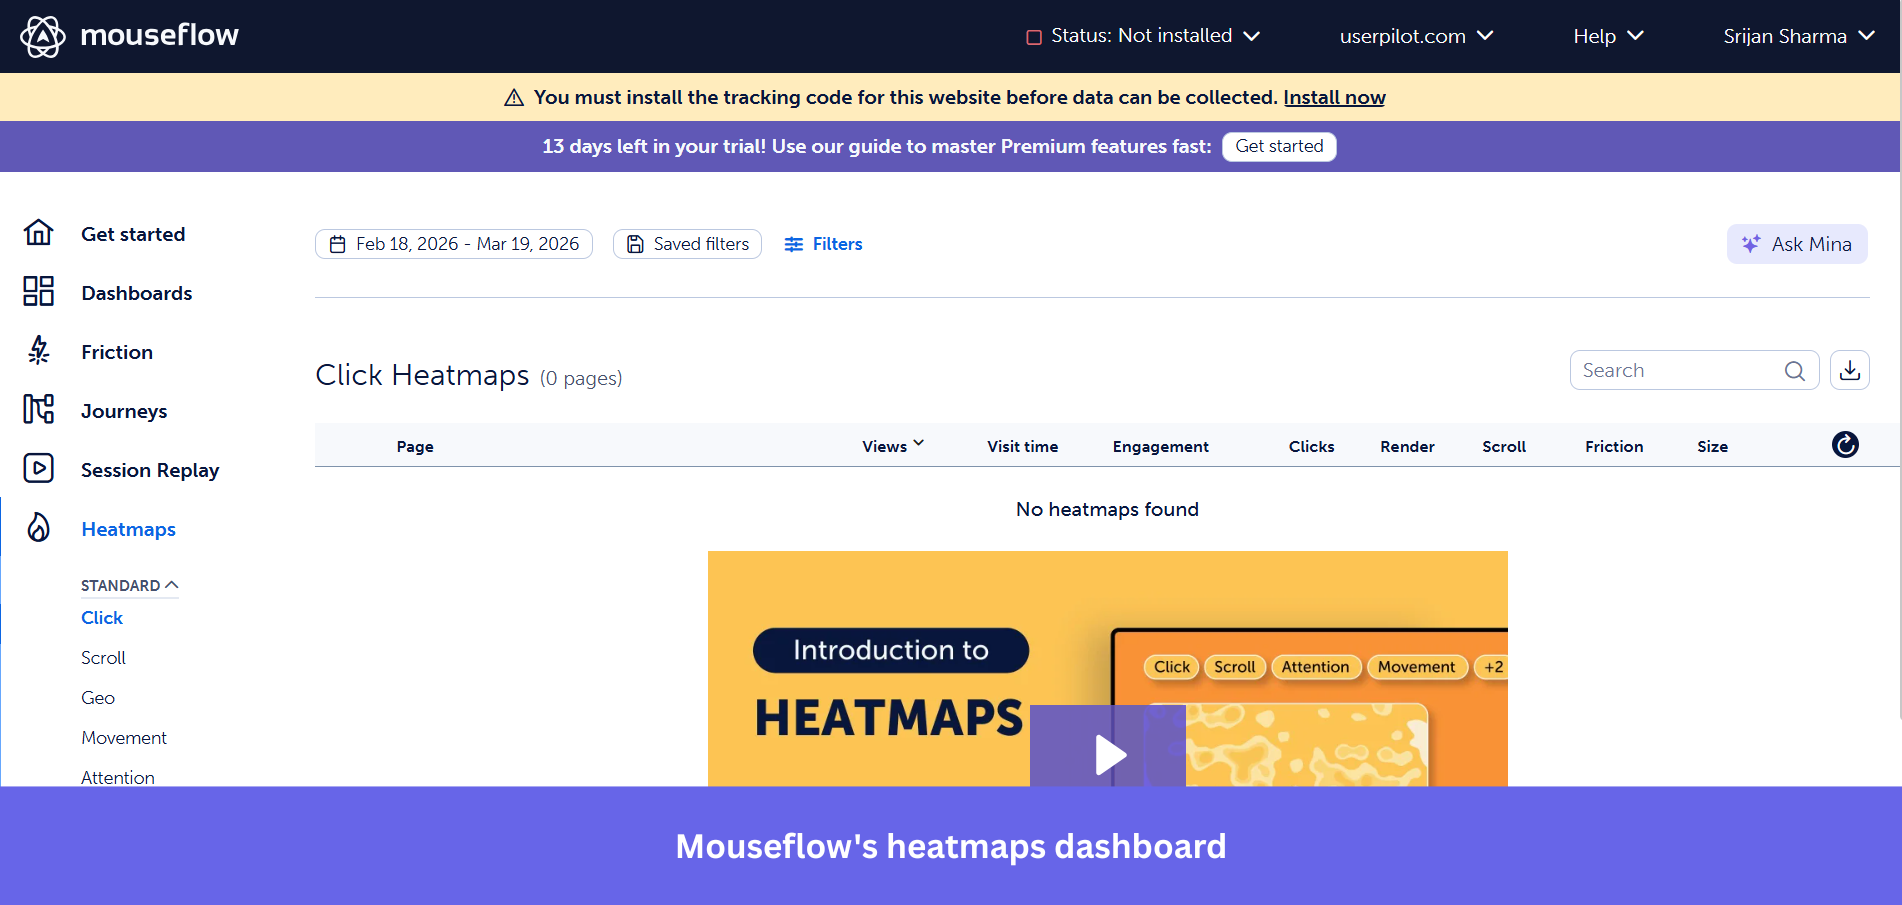The height and width of the screenshot is (905, 1902).
Task: Click the Ask Mina sparkle icon
Action: pos(1751,244)
